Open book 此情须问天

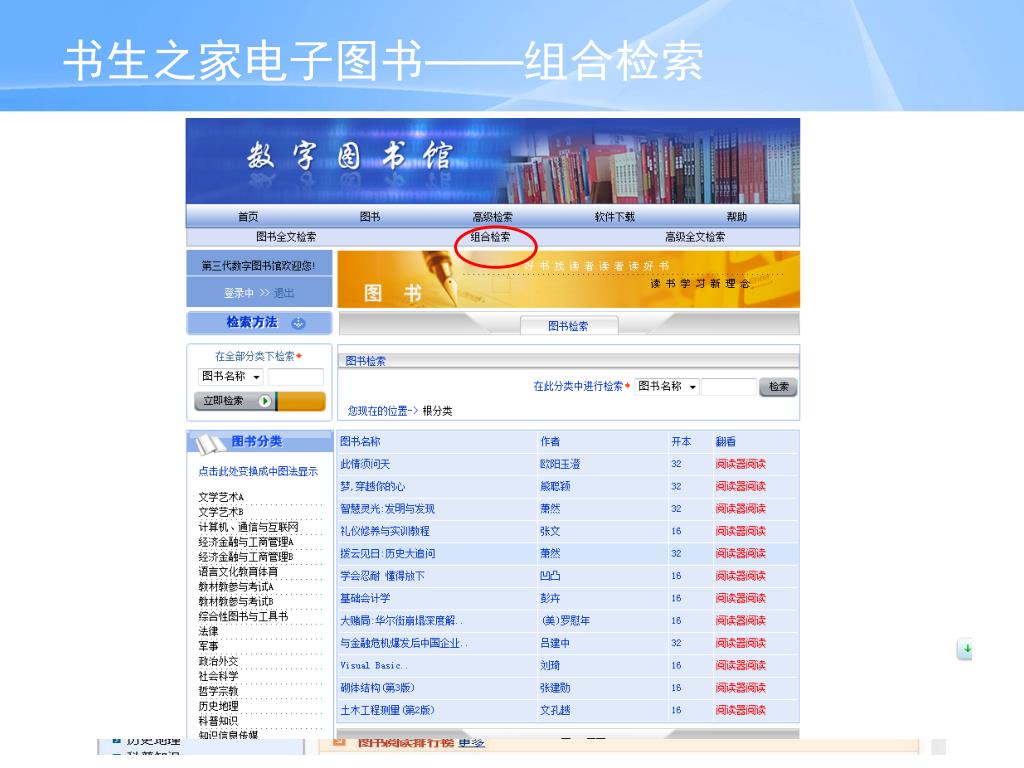365,464
